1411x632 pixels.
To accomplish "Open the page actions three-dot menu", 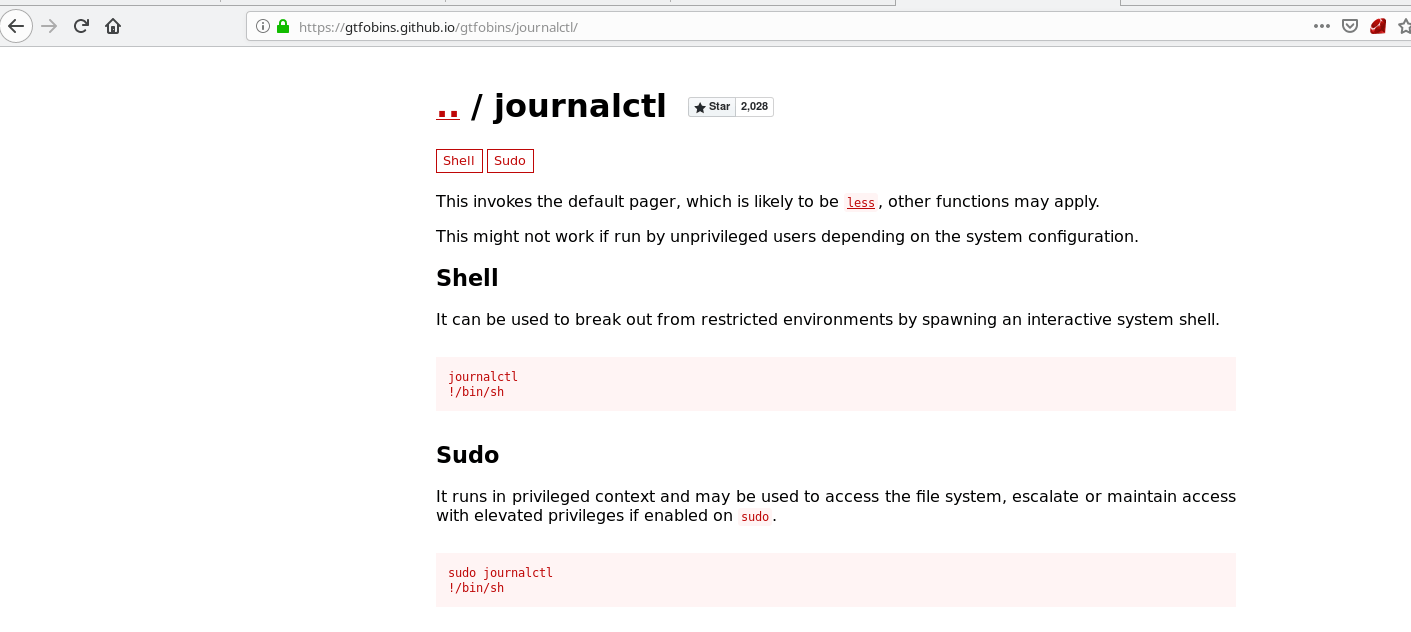I will 1321,27.
